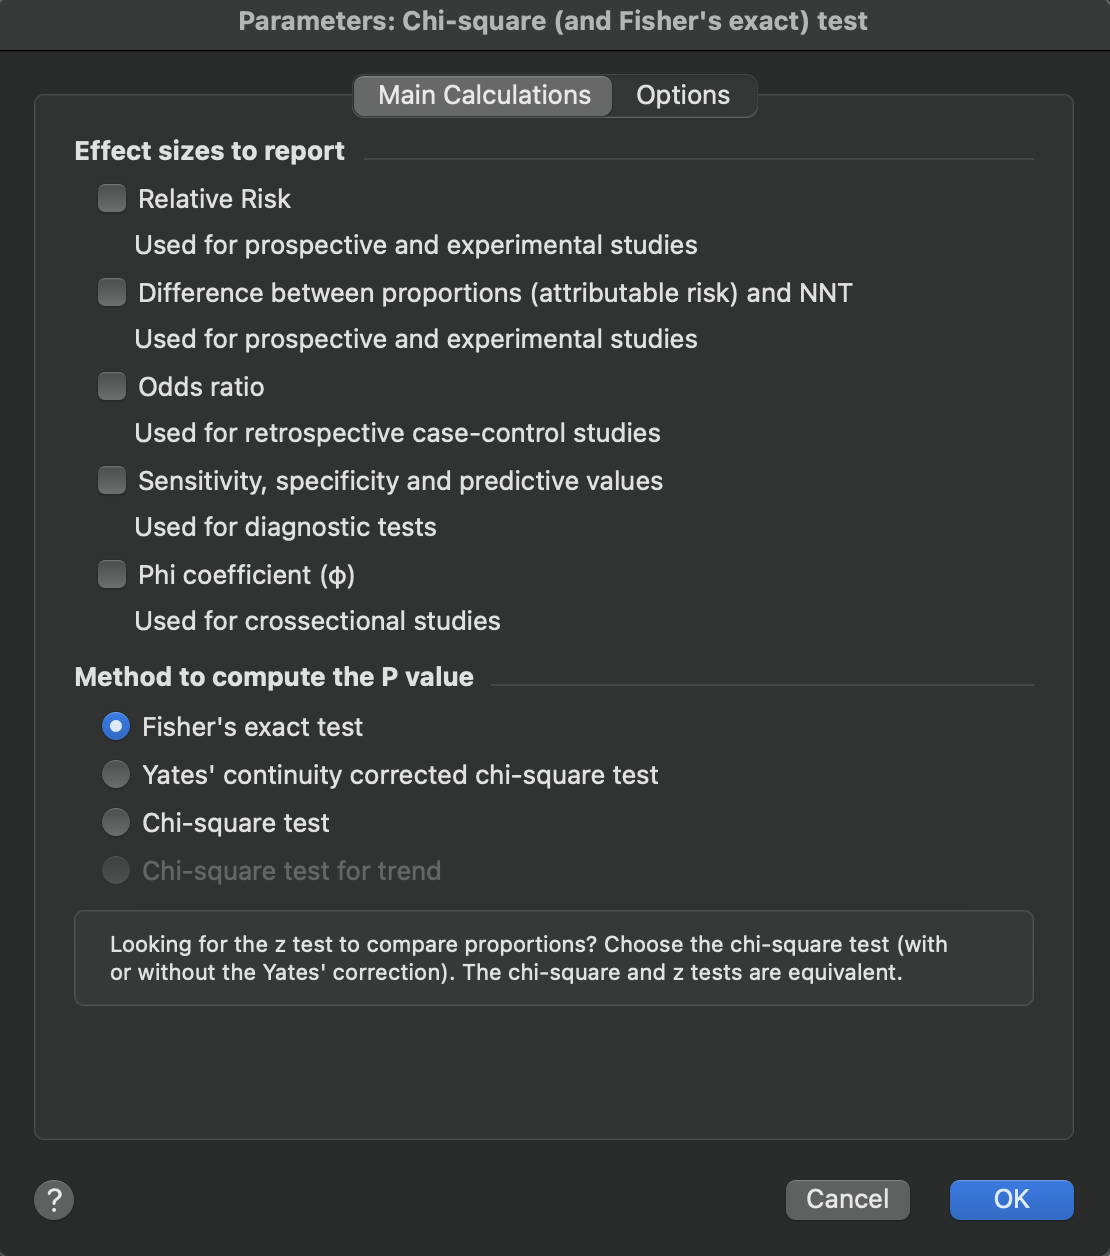Viewport: 1110px width, 1256px height.
Task: Select the Chi-square test radio button
Action: pyautogui.click(x=116, y=823)
